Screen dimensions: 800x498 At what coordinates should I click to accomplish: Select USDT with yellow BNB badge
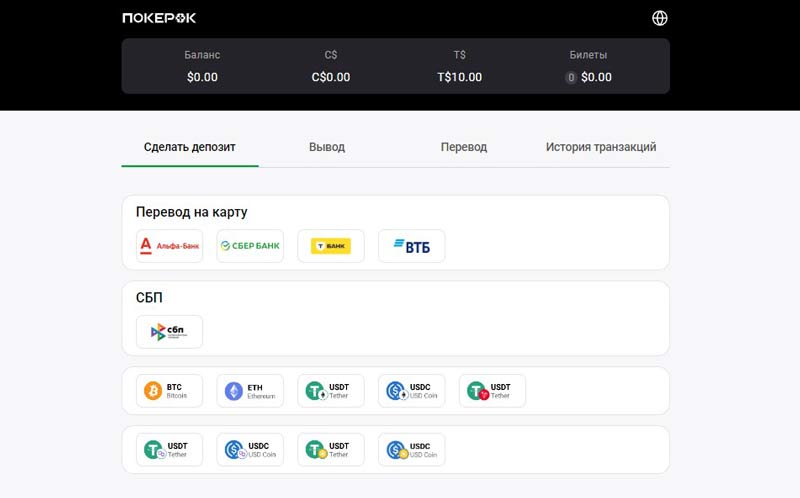tap(331, 450)
